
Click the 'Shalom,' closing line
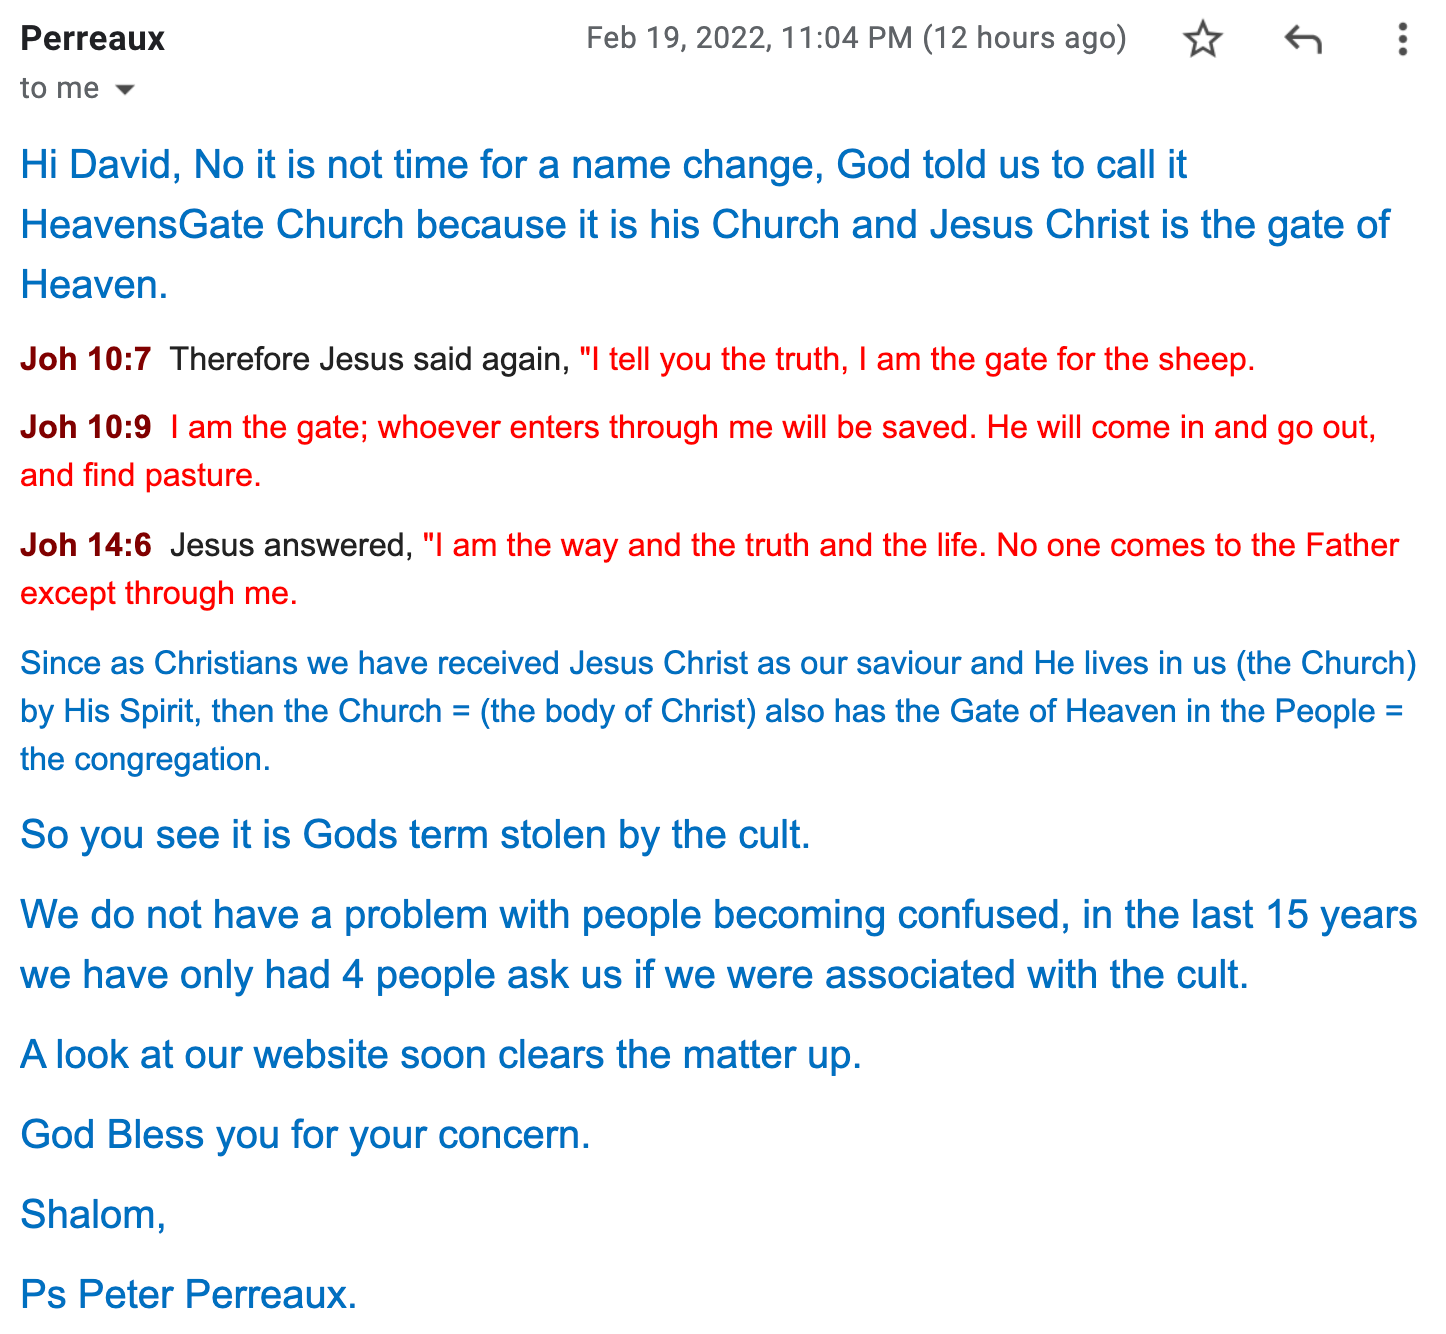coord(91,1214)
